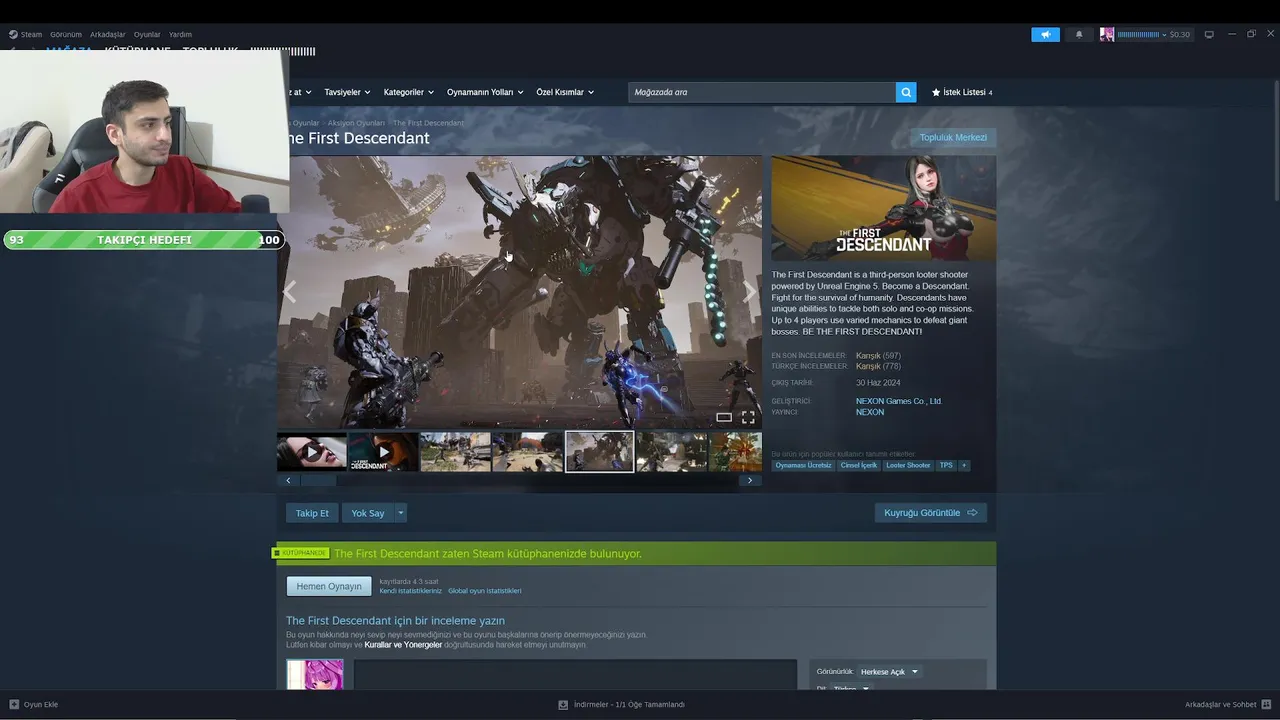Image resolution: width=1280 pixels, height=720 pixels.
Task: Click NEXON publisher link
Action: point(870,412)
